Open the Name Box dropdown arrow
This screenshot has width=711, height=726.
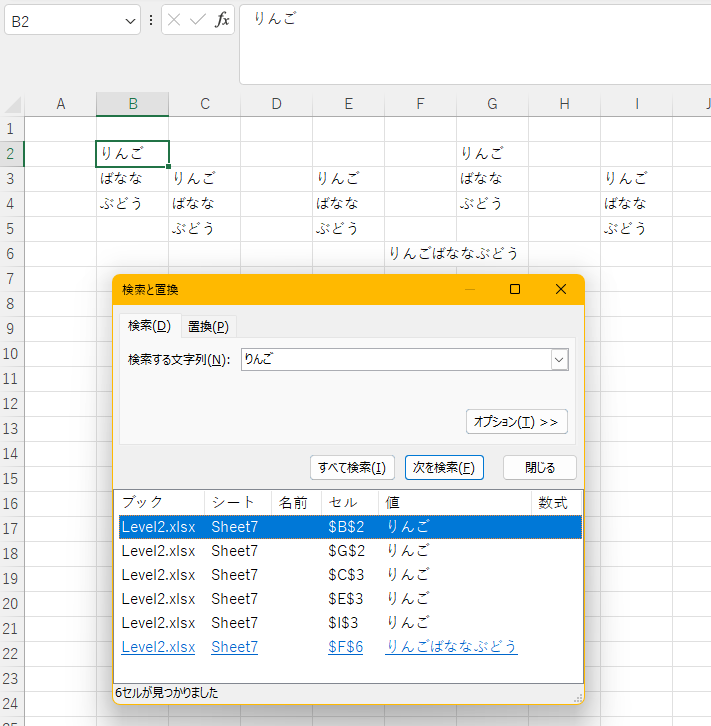[130, 21]
